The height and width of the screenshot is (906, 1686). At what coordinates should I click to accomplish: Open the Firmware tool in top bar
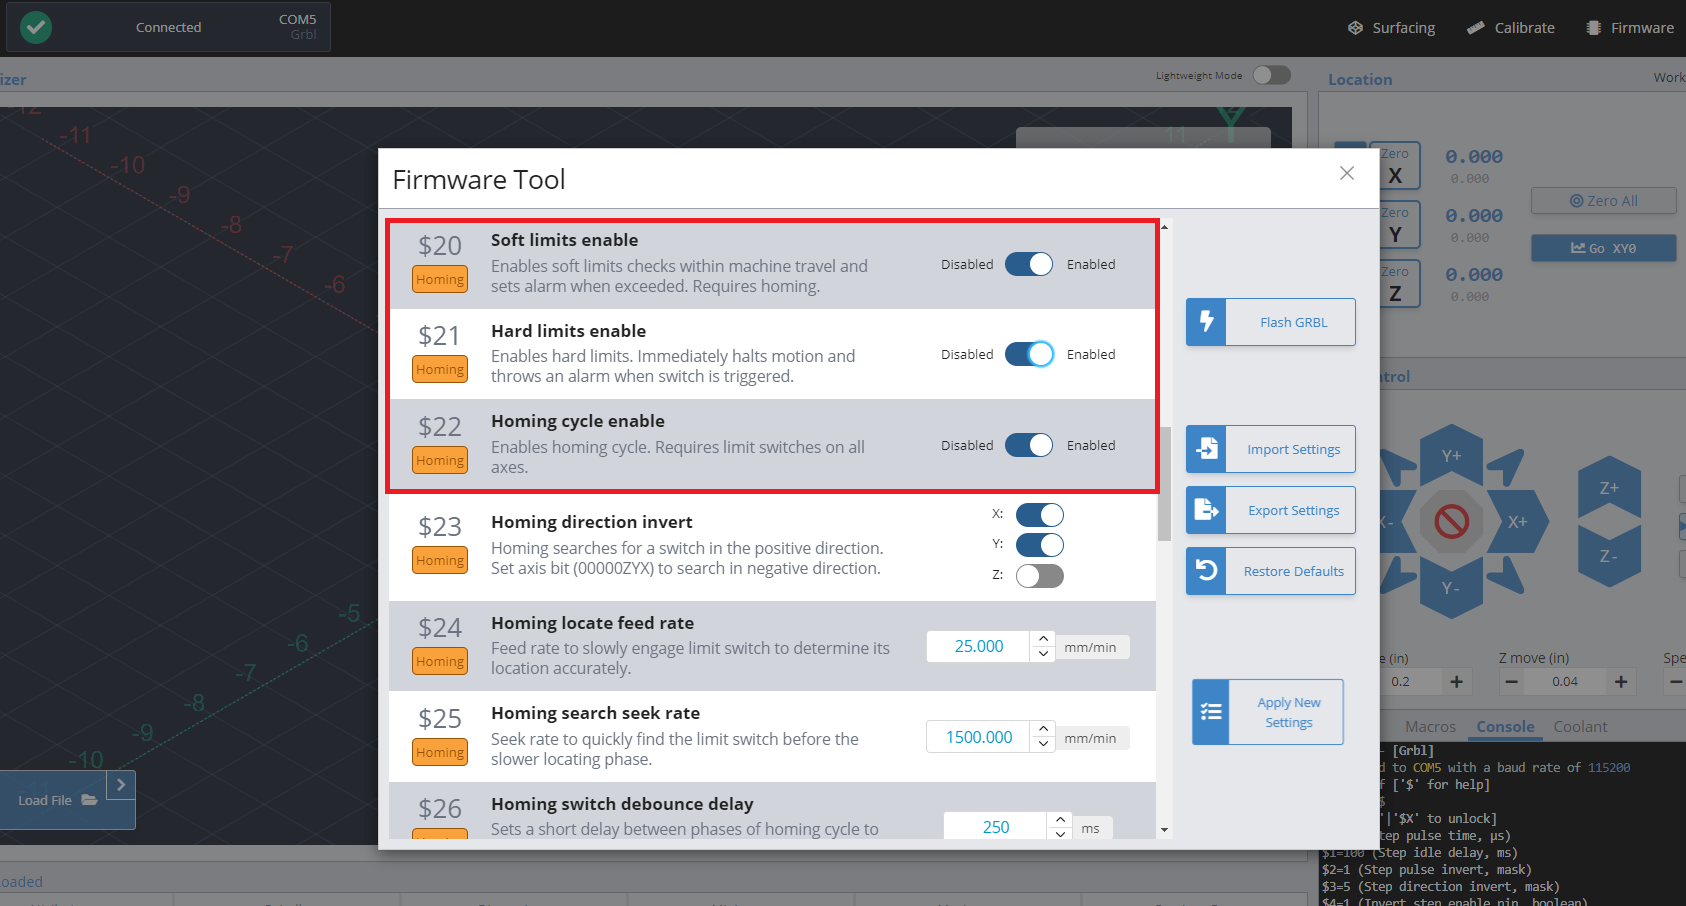click(1630, 28)
